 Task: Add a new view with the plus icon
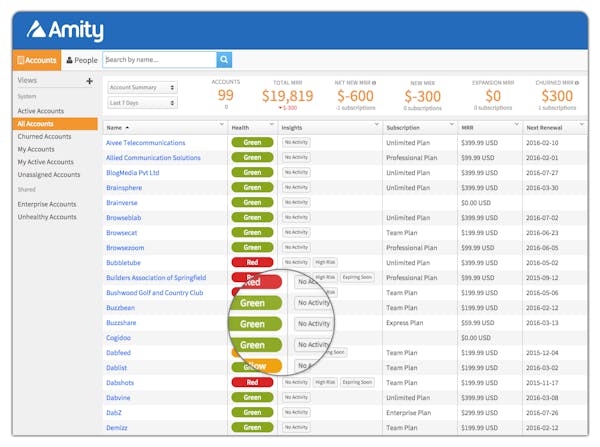pos(90,81)
